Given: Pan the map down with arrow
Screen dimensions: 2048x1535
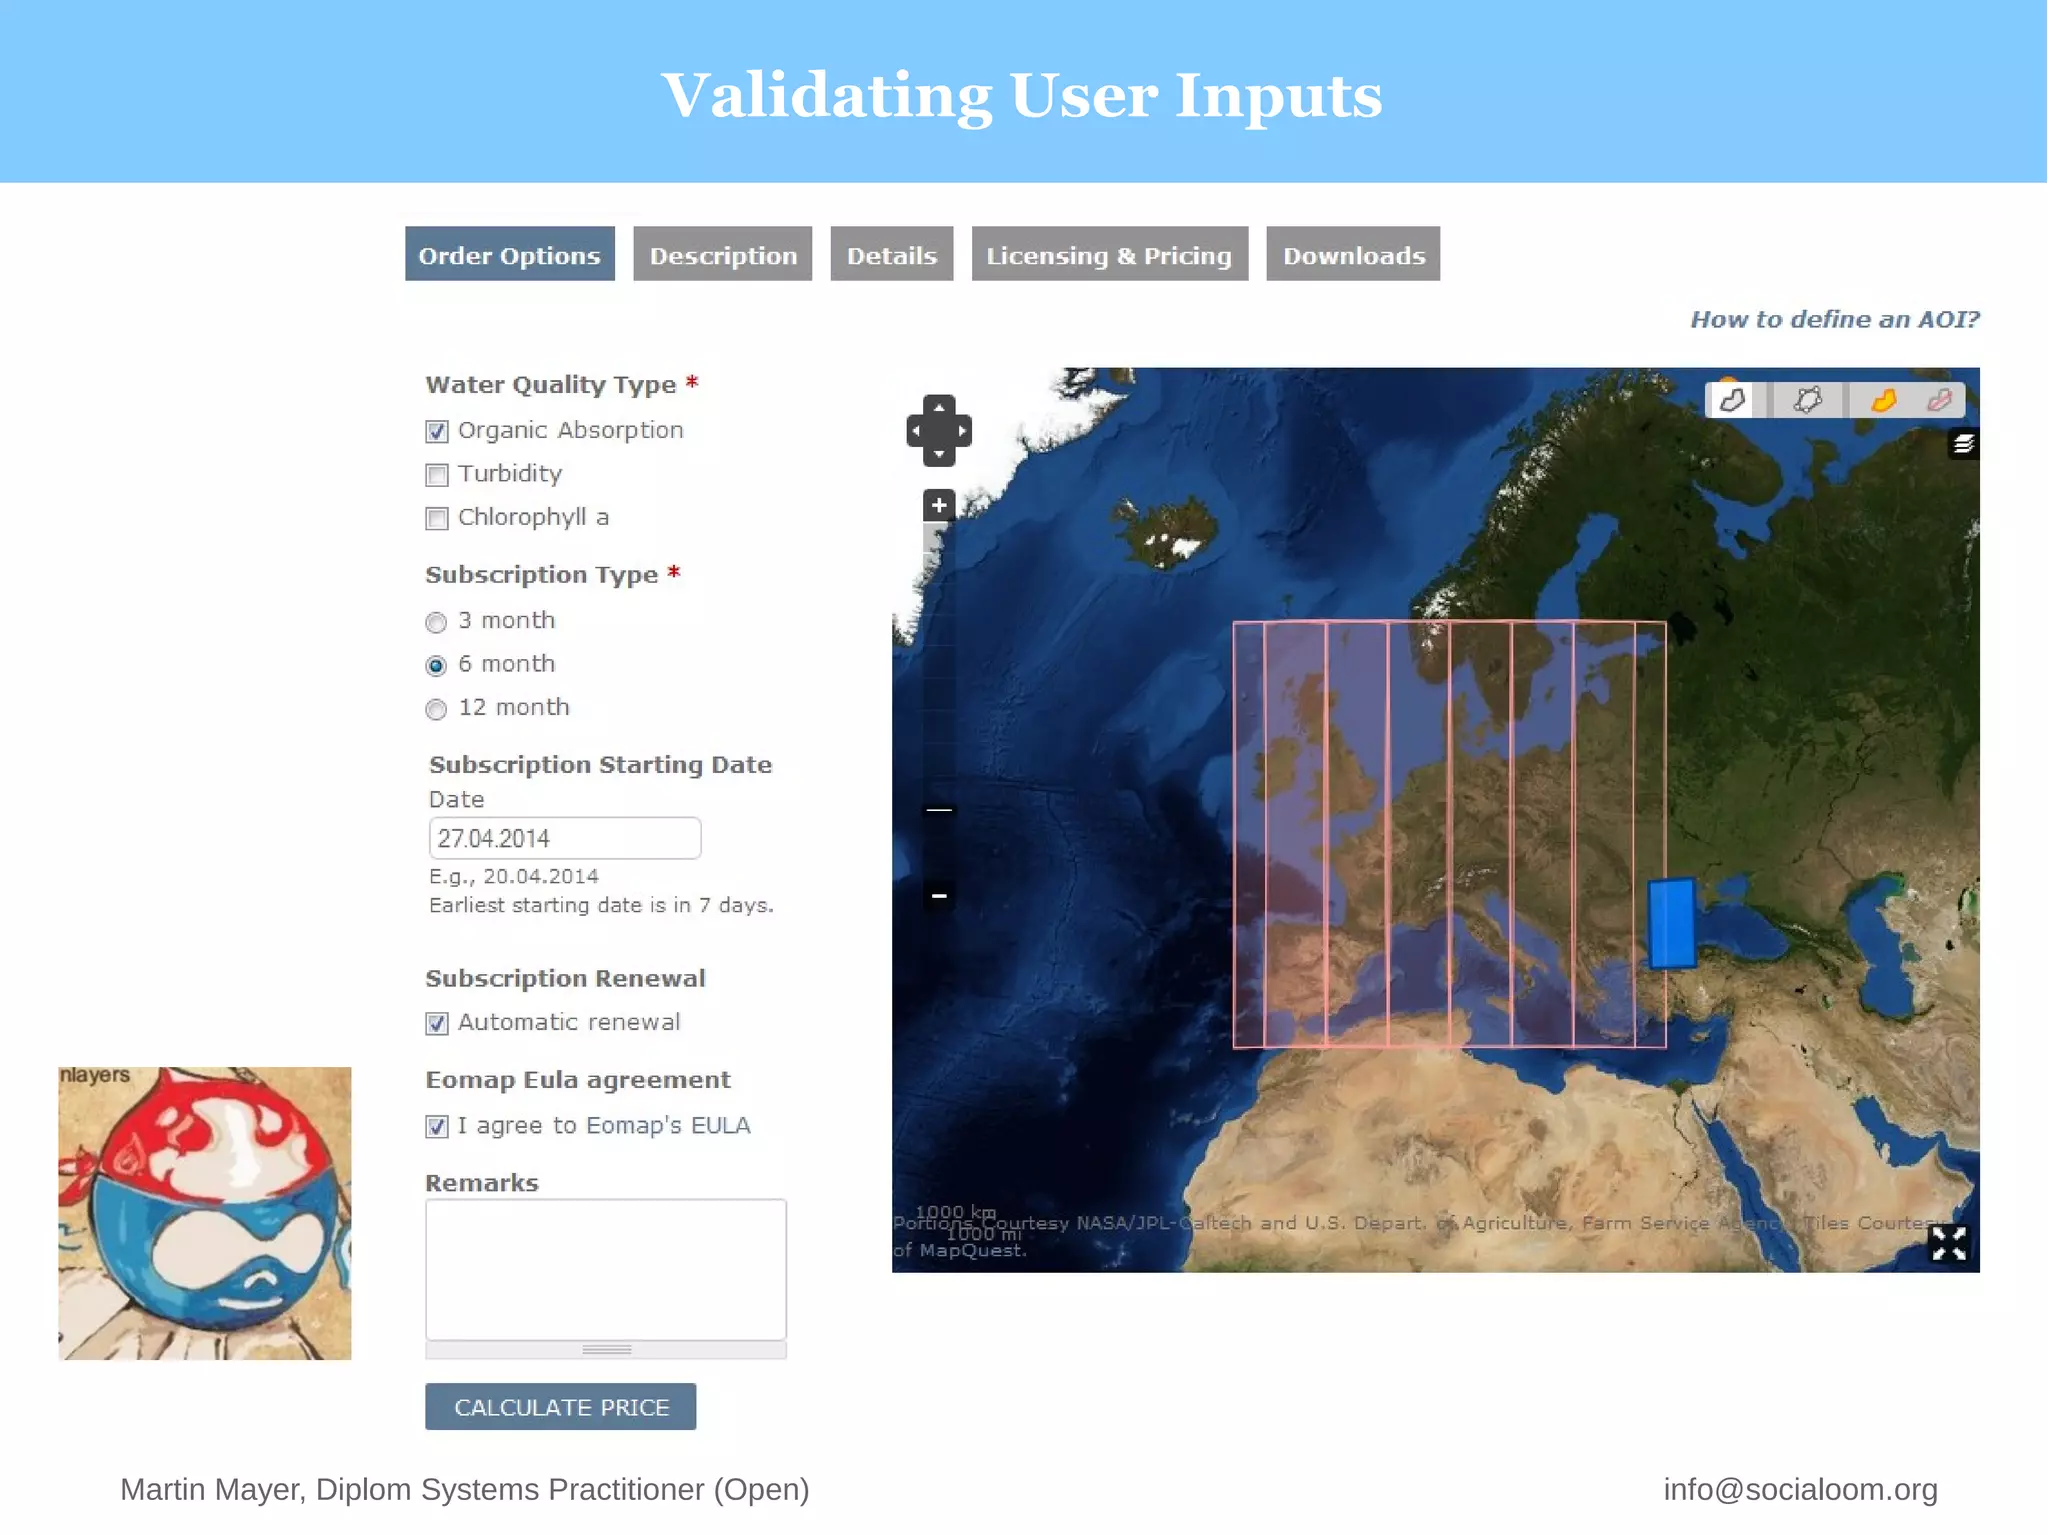Looking at the screenshot, I should [x=939, y=455].
